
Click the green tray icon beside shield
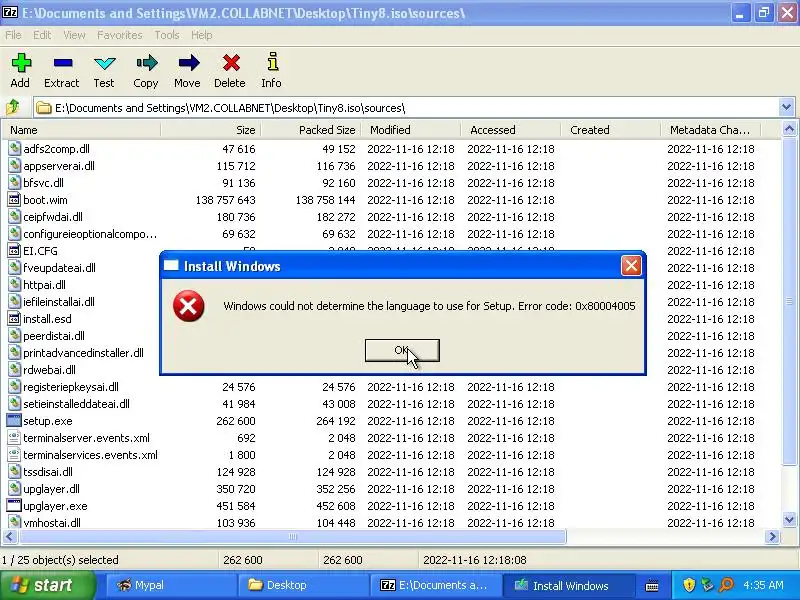[707, 585]
